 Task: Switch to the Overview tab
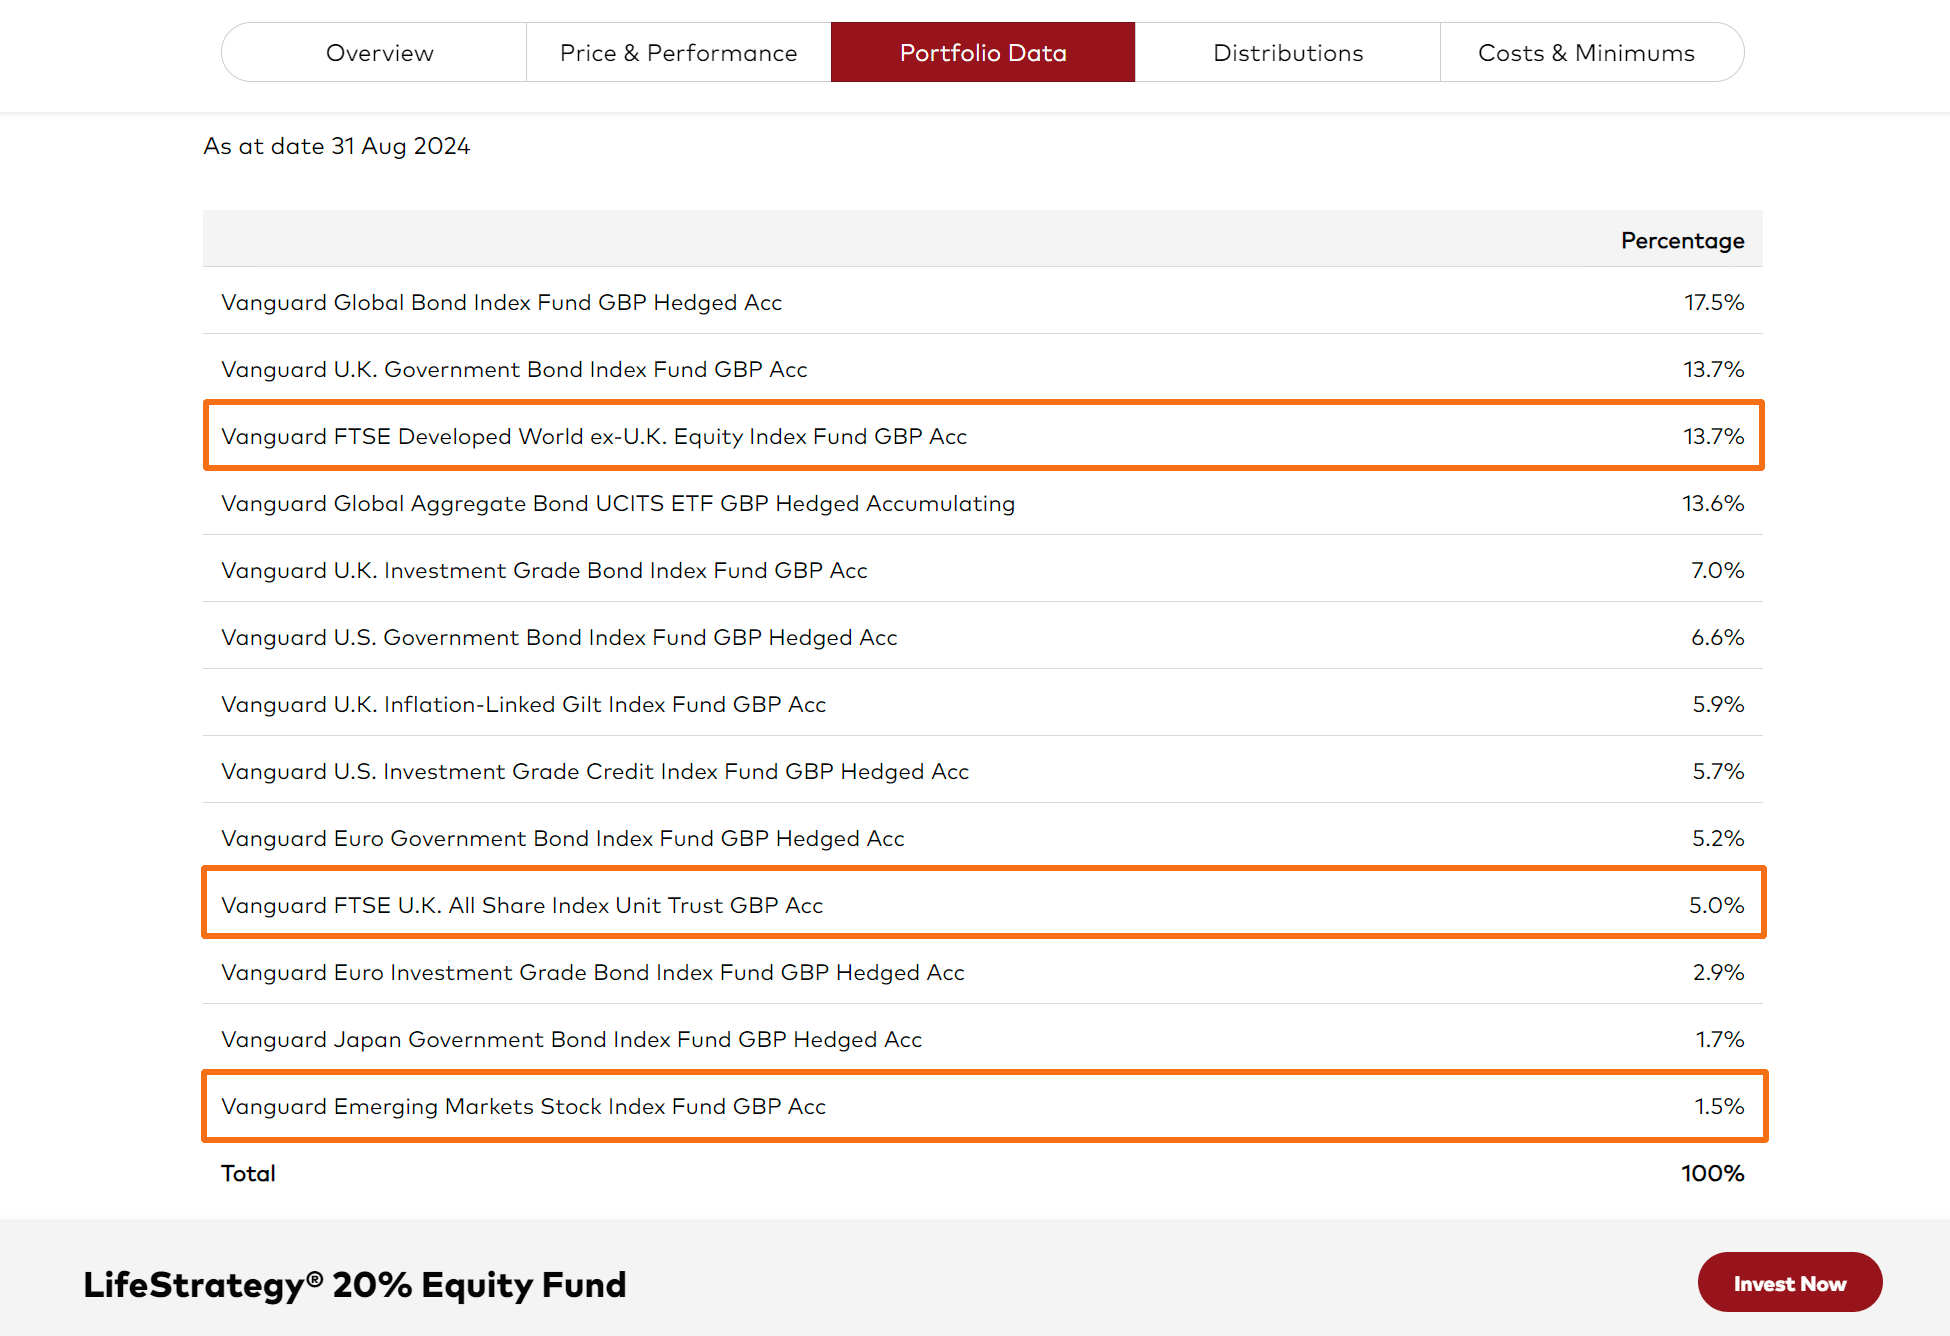tap(374, 52)
